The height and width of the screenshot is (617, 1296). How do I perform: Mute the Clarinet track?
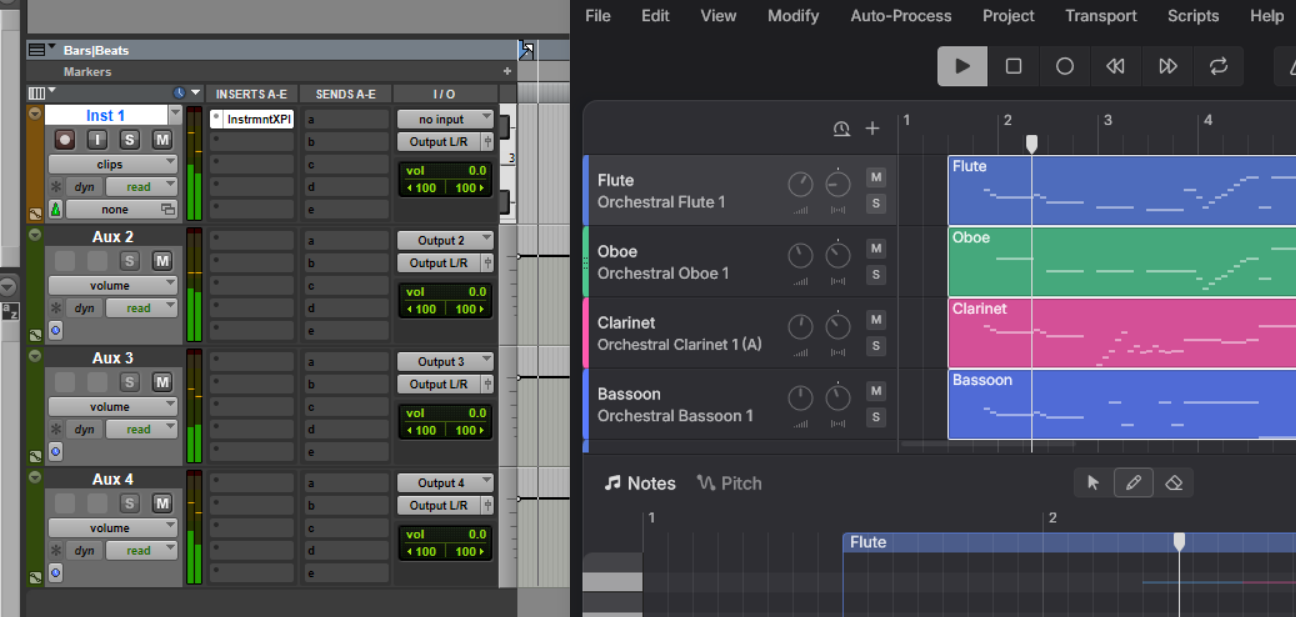pos(876,320)
